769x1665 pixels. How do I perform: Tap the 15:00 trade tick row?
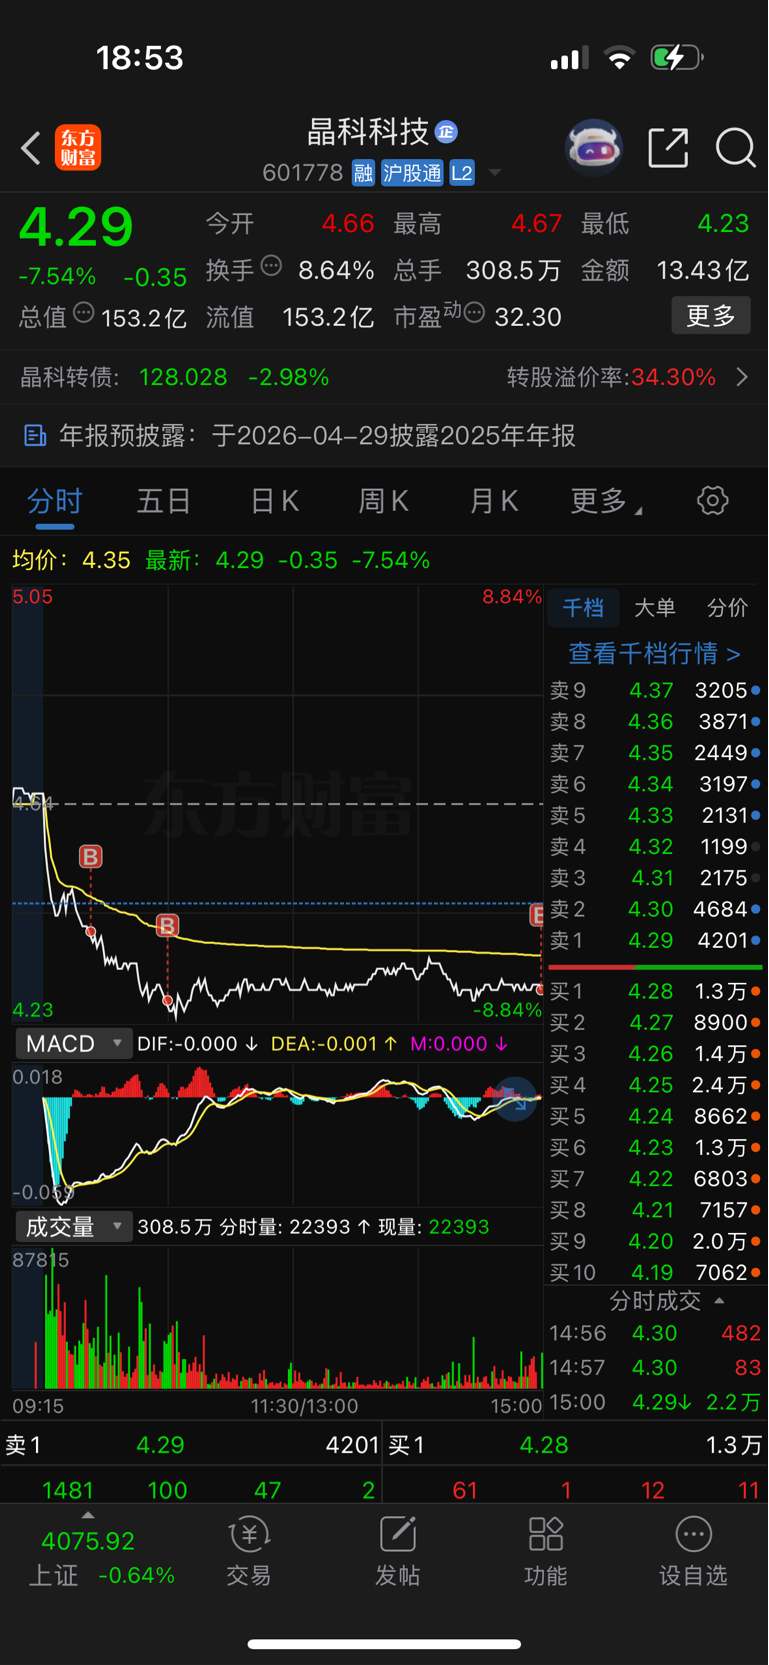(655, 1402)
